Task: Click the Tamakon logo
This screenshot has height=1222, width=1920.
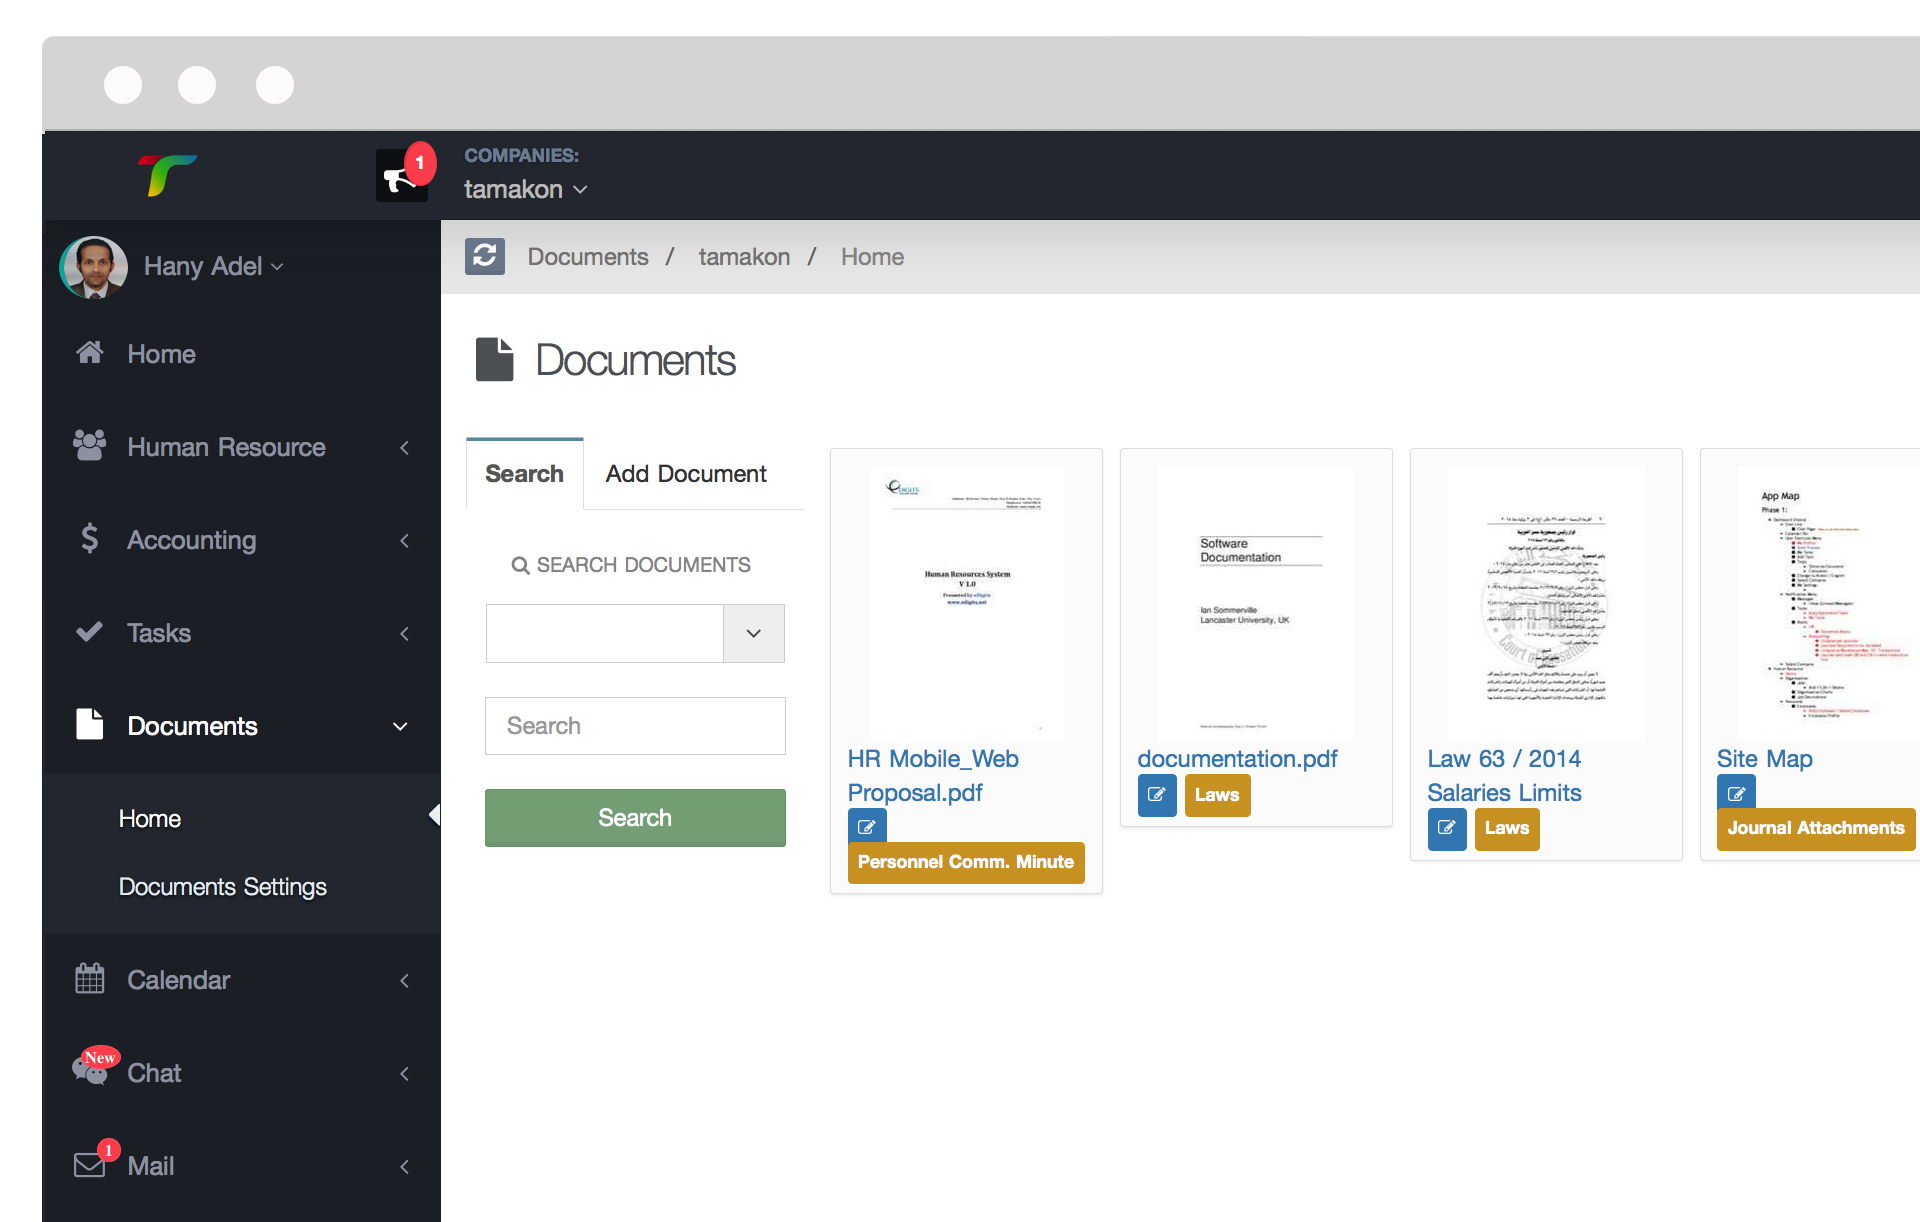Action: click(167, 175)
